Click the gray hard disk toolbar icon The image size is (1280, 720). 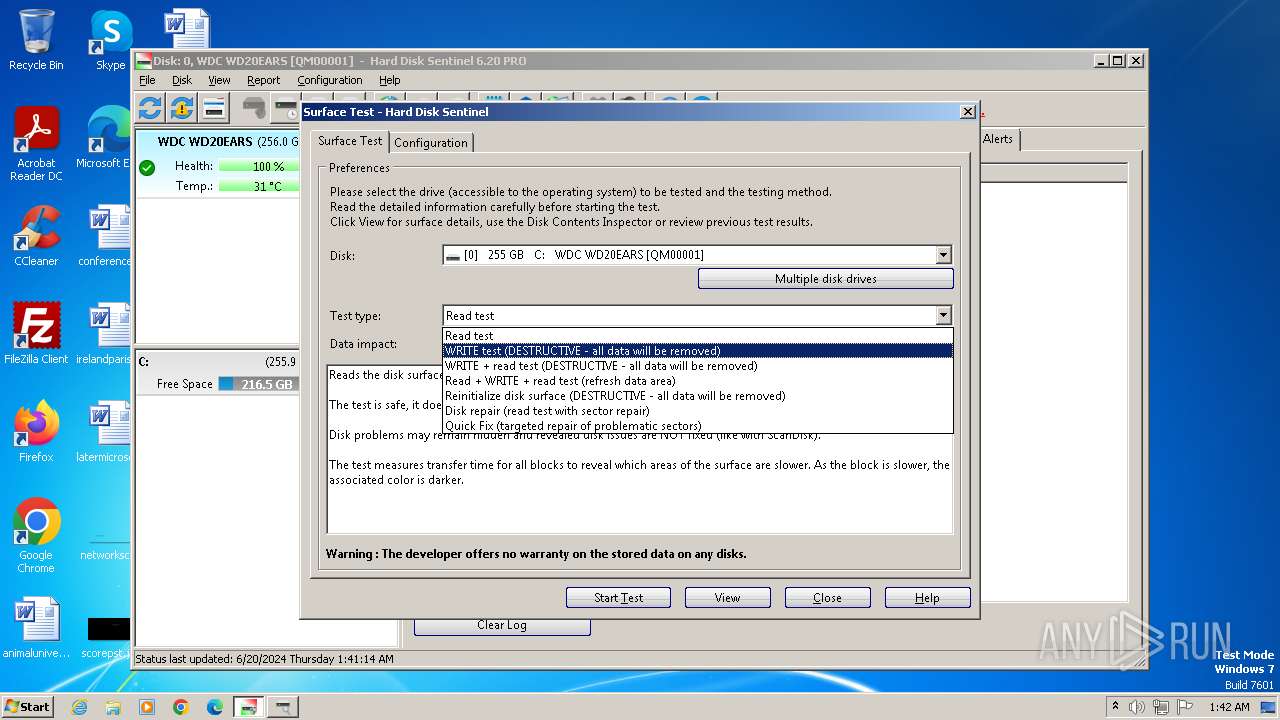(x=254, y=108)
